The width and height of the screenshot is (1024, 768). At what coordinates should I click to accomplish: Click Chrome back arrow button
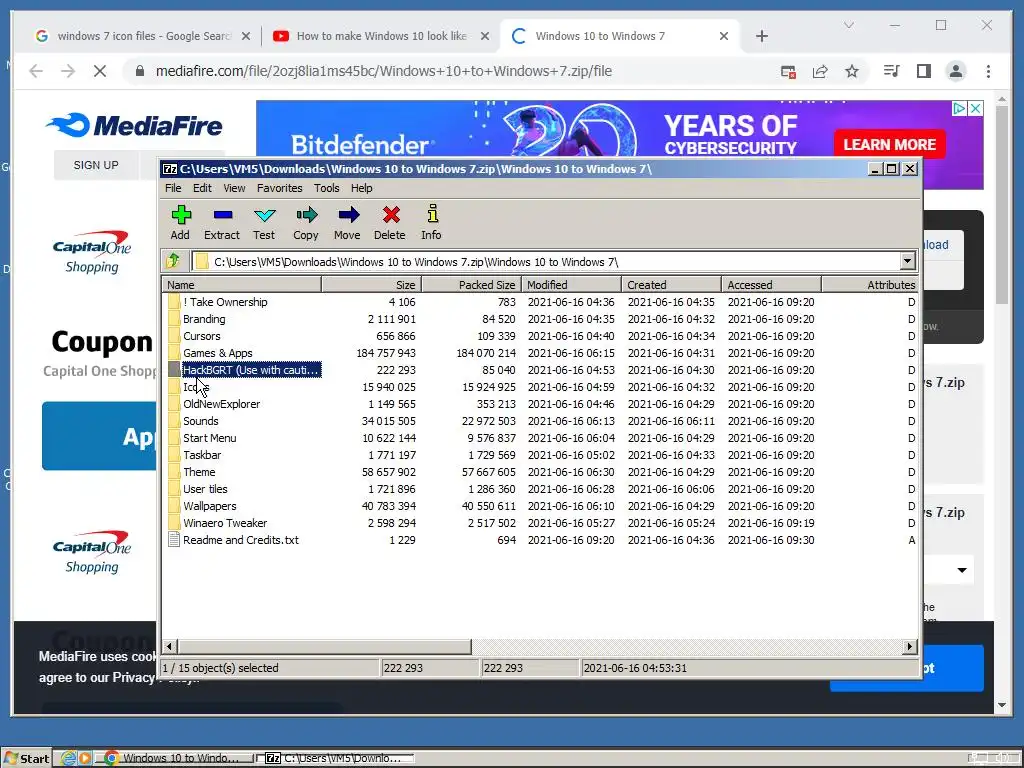[36, 71]
